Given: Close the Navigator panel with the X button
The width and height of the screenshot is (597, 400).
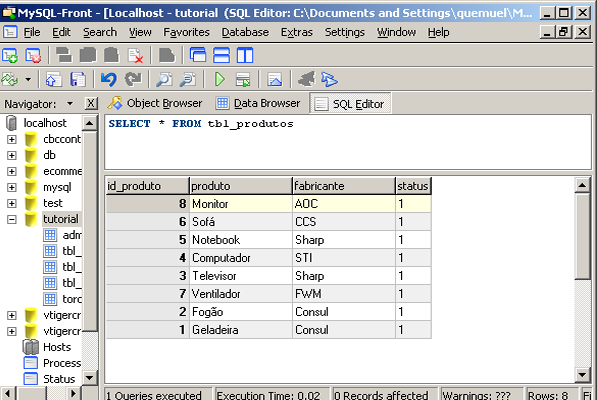Looking at the screenshot, I should click(91, 103).
